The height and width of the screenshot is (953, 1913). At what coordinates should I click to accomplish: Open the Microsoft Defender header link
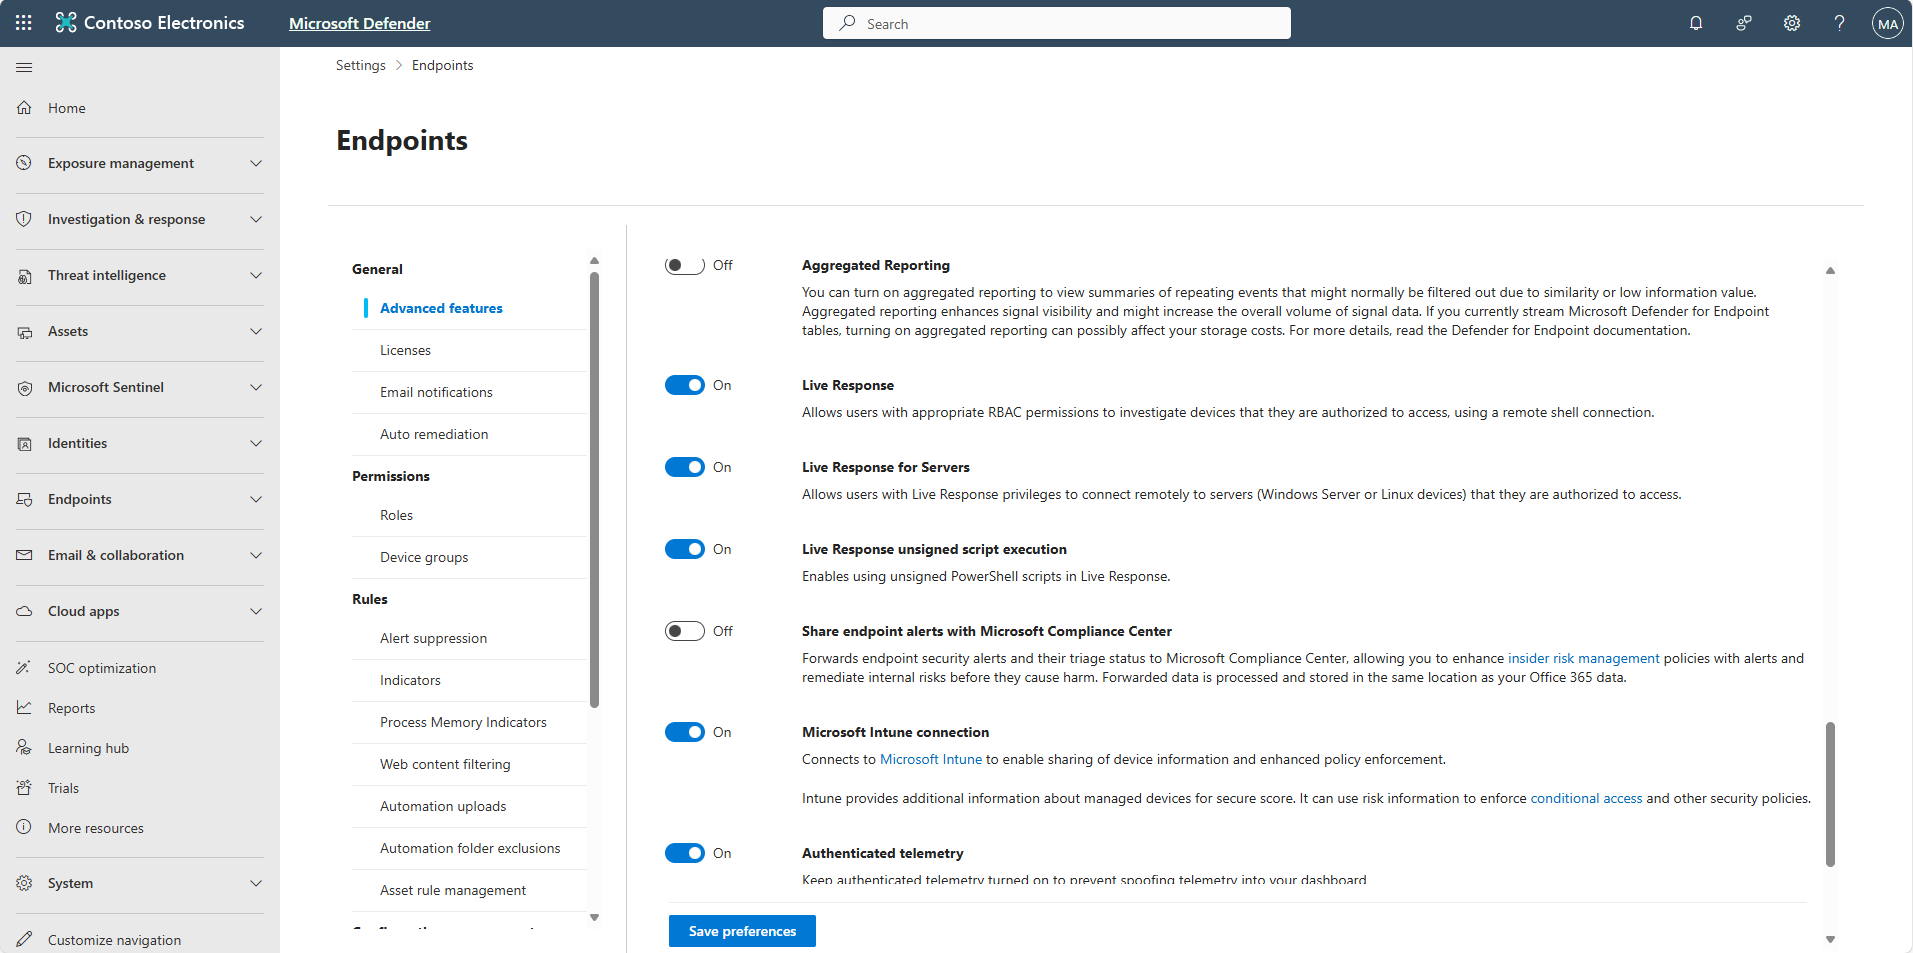click(x=360, y=23)
